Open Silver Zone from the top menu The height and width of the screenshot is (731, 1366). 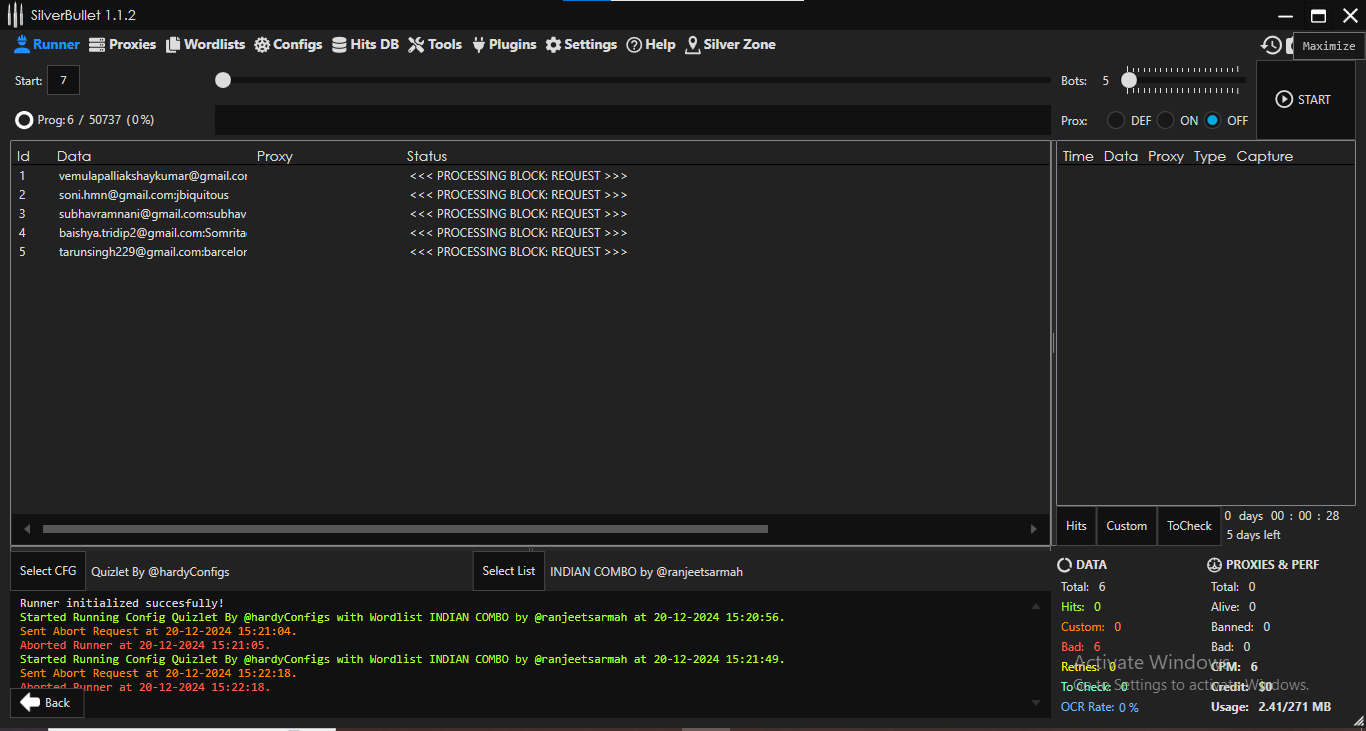[730, 45]
